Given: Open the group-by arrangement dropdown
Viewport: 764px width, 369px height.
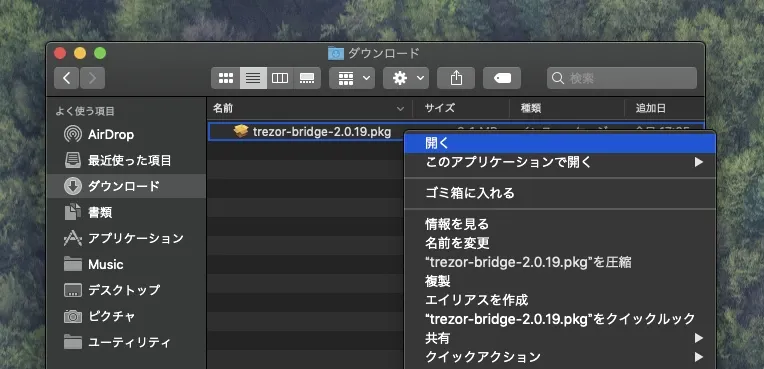Looking at the screenshot, I should 352,78.
